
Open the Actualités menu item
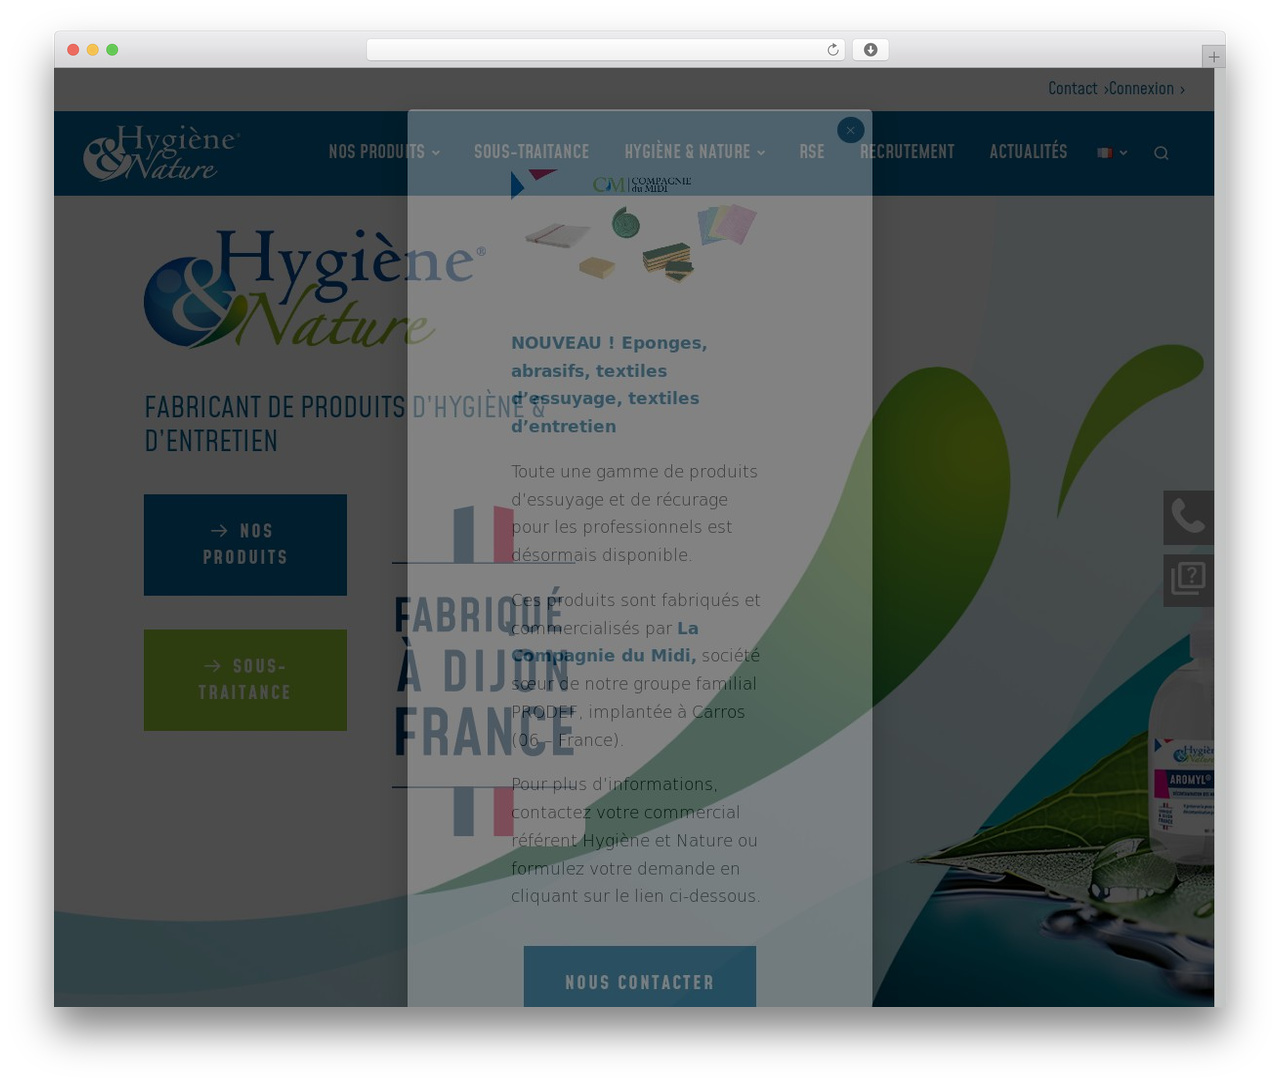(1028, 152)
